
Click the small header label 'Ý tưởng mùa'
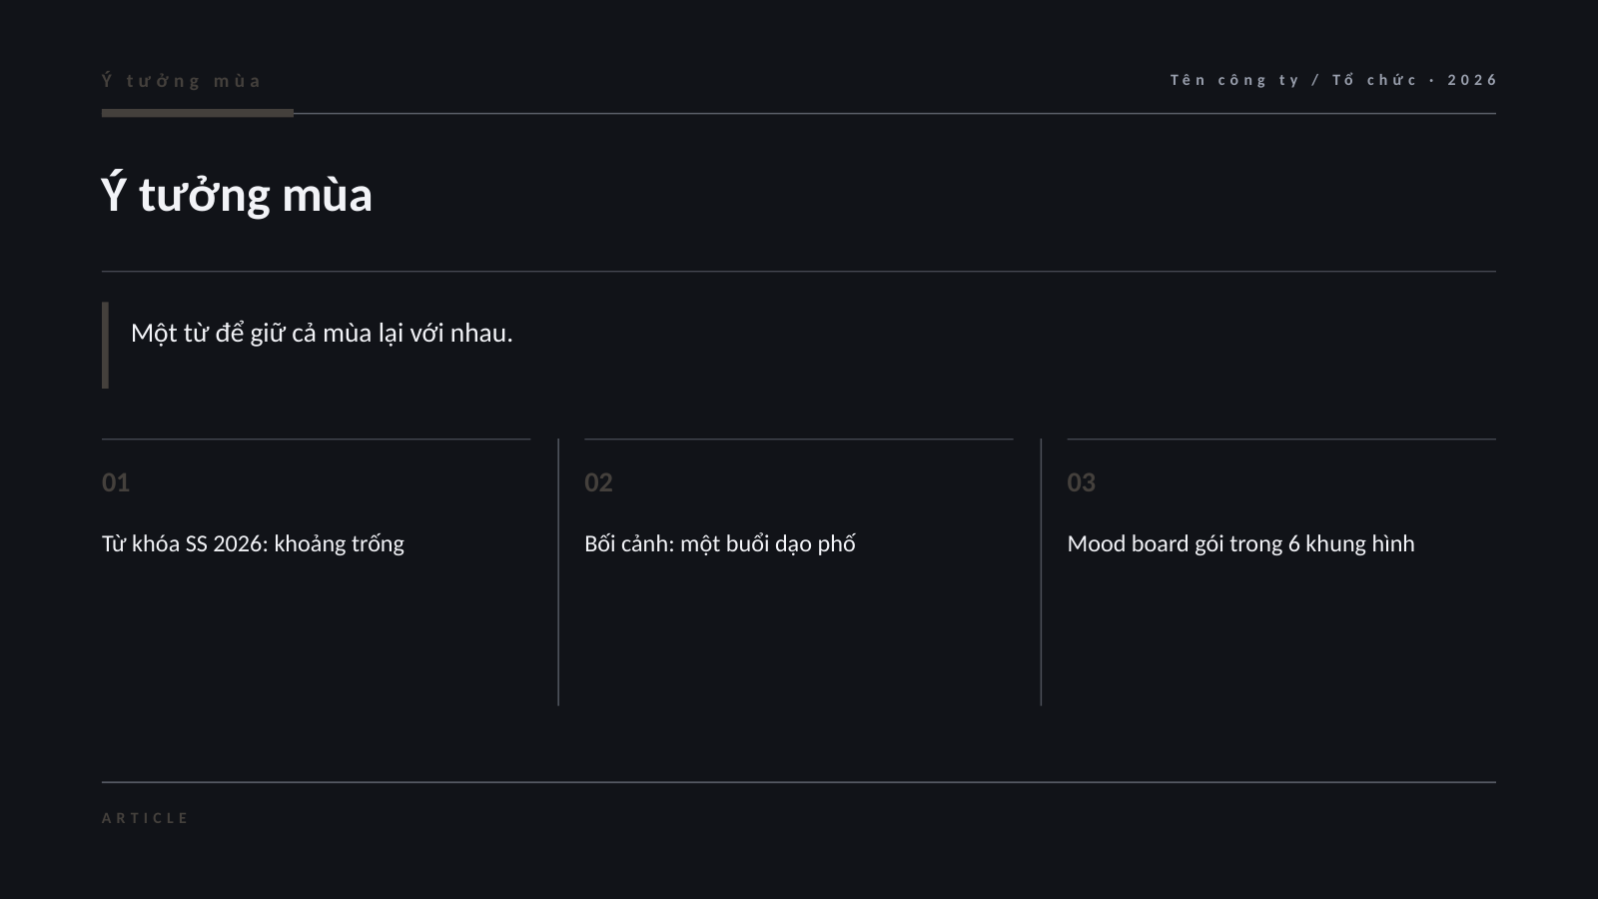(181, 81)
